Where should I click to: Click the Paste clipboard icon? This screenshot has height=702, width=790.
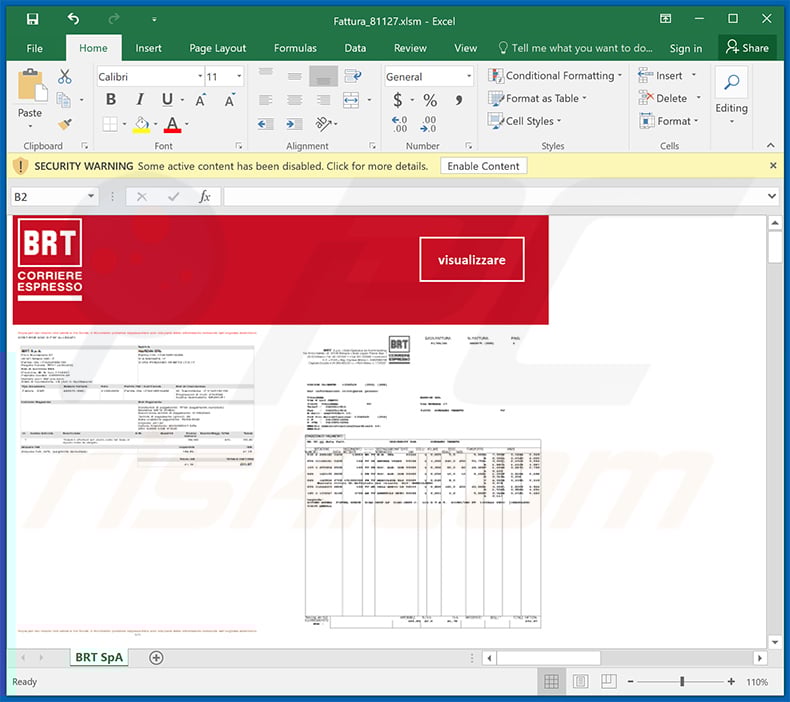point(32,85)
